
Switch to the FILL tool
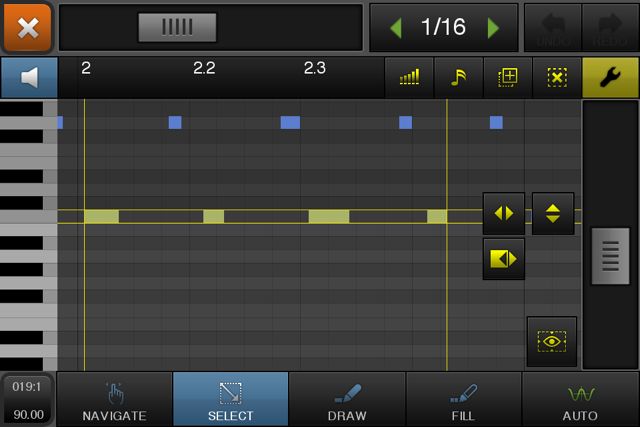[x=463, y=400]
